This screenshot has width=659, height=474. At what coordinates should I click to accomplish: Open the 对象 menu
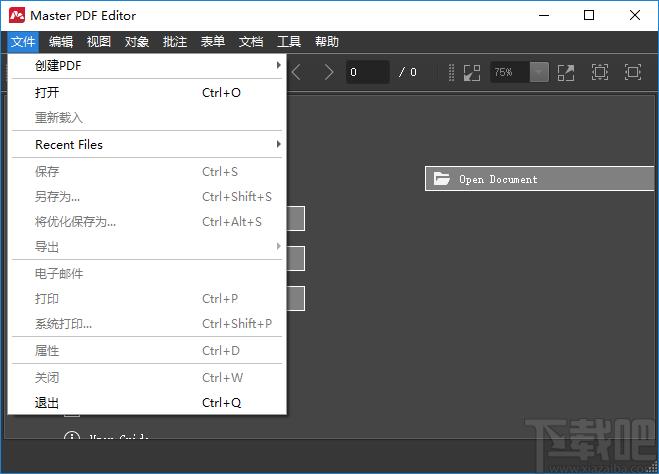[x=137, y=42]
